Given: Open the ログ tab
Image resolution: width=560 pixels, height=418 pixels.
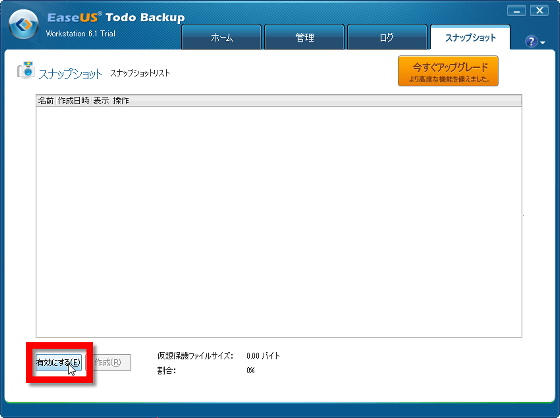Looking at the screenshot, I should [x=387, y=37].
